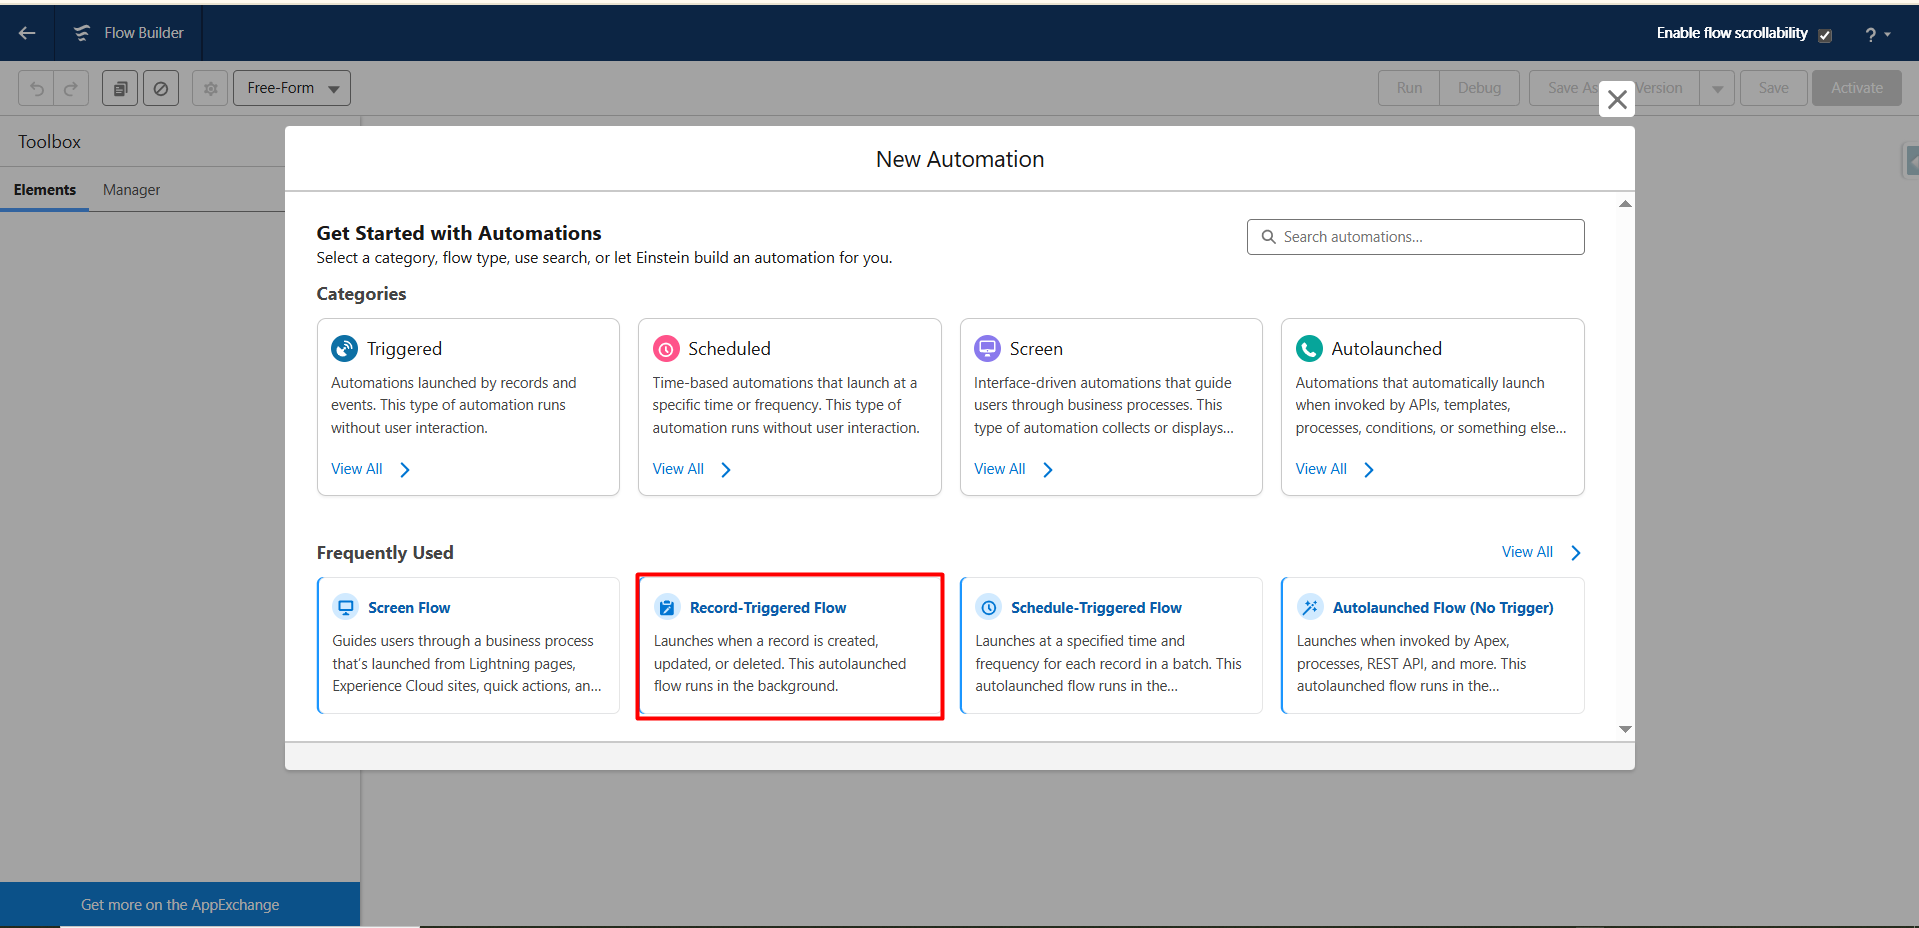
Task: Open Get more on the AppExchange
Action: click(180, 905)
